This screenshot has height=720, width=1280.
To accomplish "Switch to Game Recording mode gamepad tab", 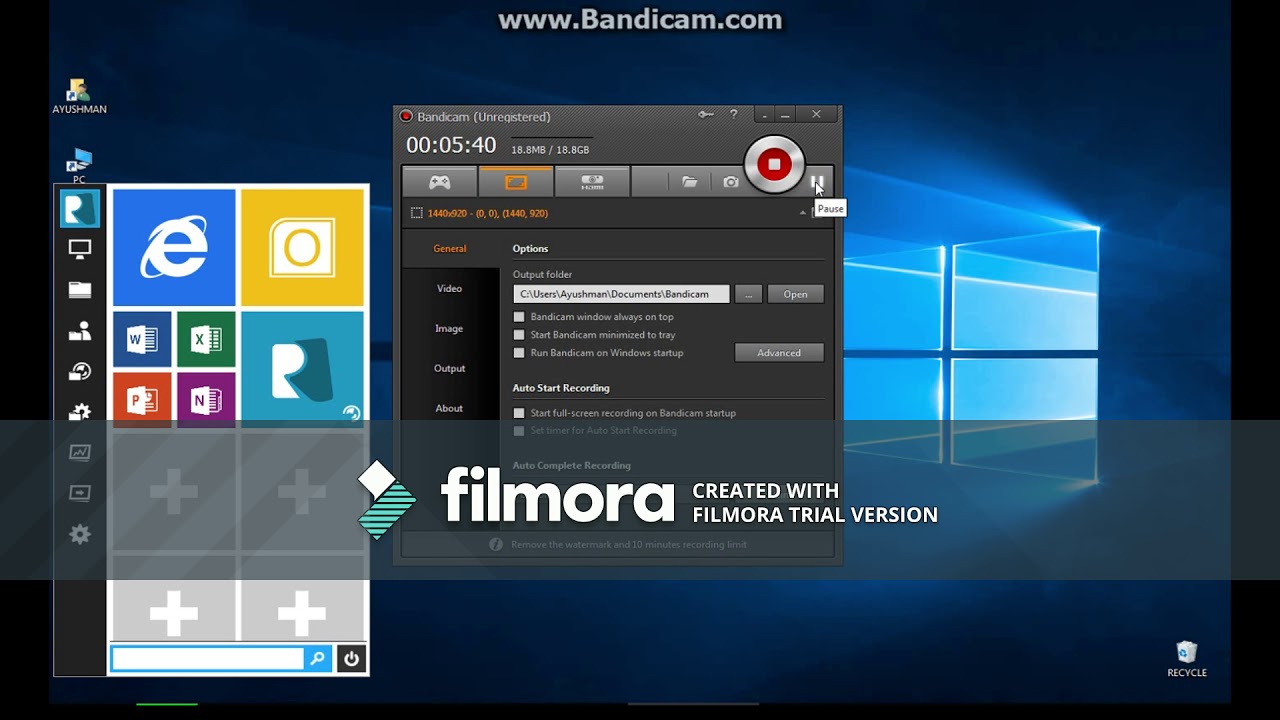I will [439, 182].
